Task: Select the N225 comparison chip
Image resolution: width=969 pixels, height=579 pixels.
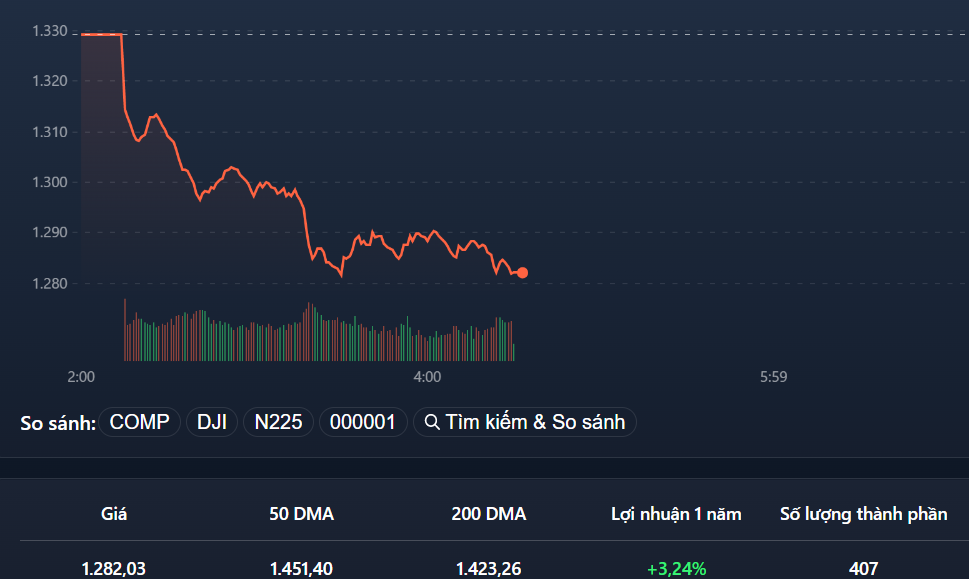Action: (278, 421)
